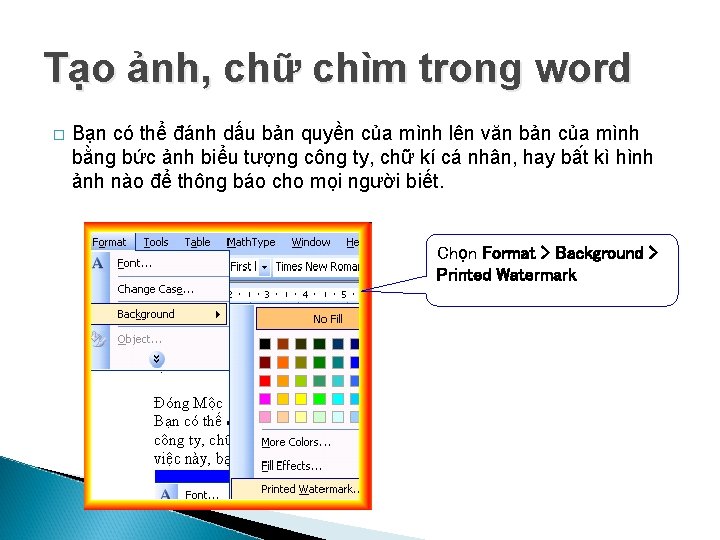
Task: Open the Format menu
Action: click(109, 242)
